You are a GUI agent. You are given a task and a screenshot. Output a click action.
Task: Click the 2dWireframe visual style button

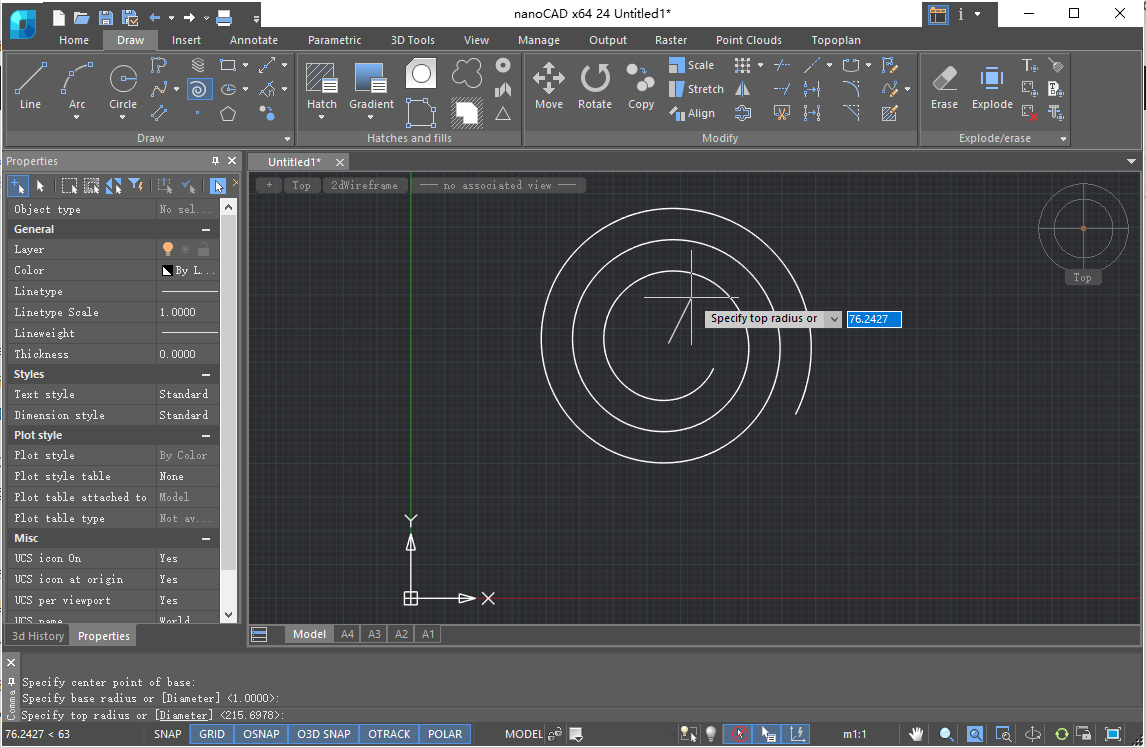364,186
